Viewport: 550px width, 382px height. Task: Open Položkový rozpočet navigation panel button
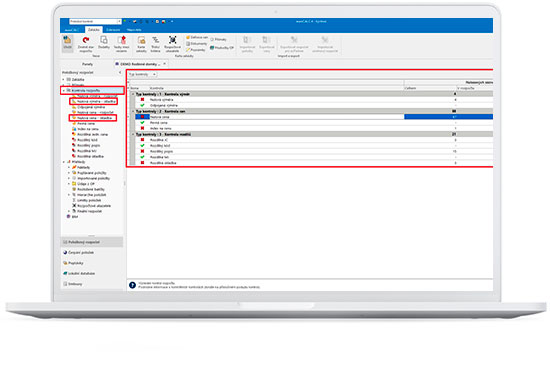tap(92, 242)
